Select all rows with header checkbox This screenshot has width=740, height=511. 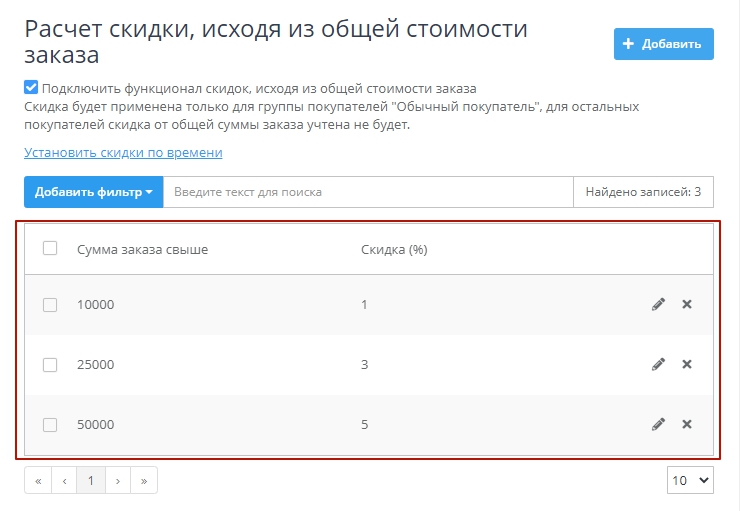[x=50, y=249]
